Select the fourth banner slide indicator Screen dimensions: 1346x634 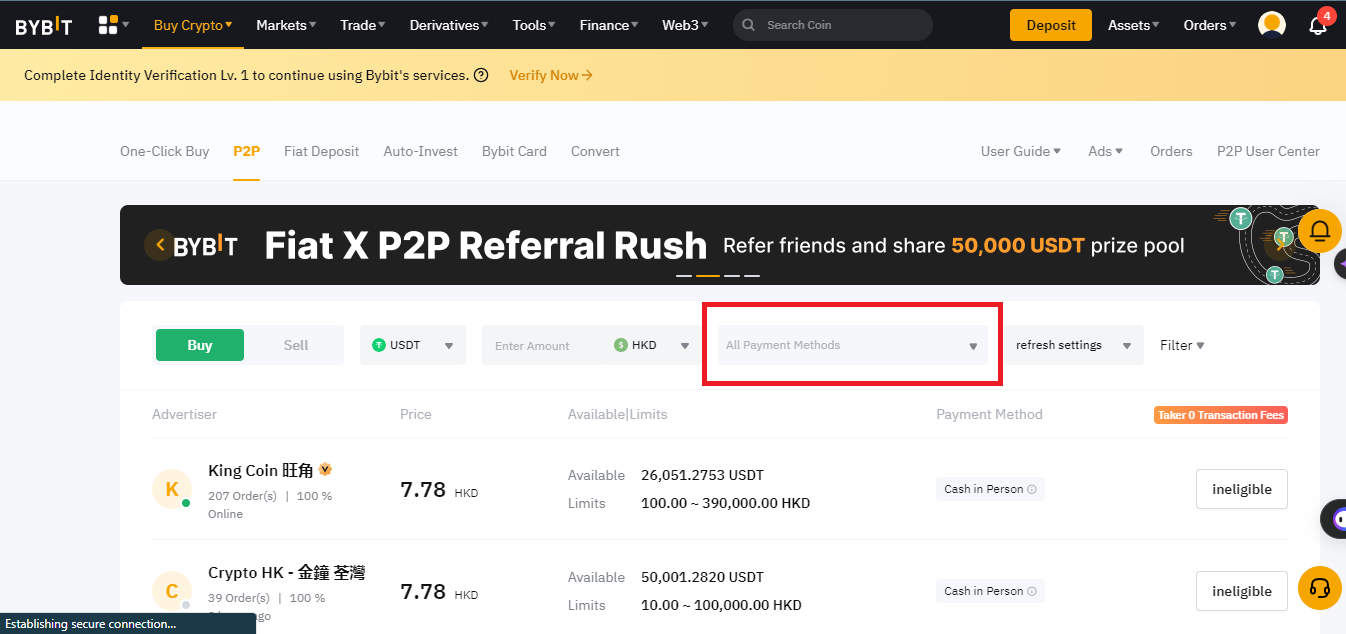coord(752,275)
